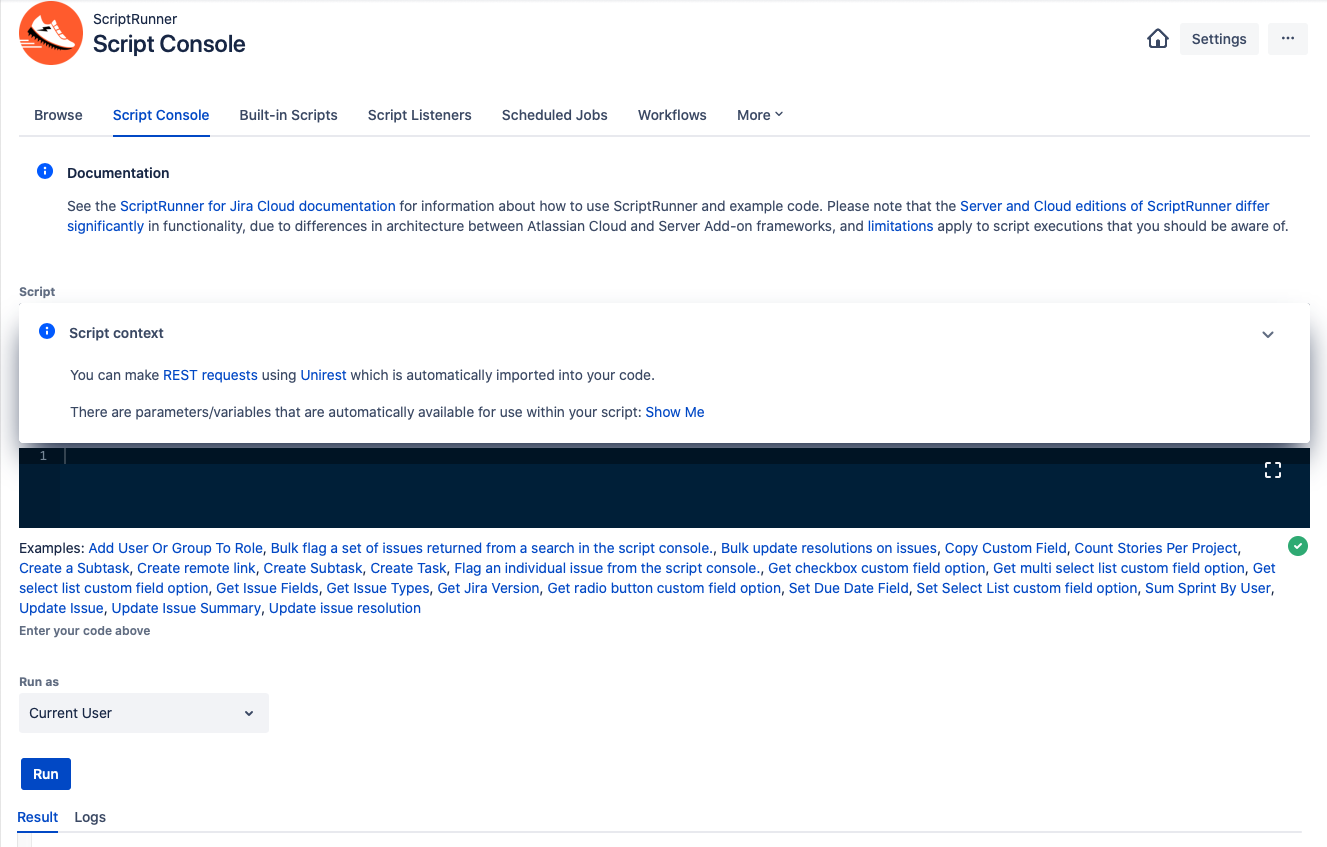The height and width of the screenshot is (847, 1327).
Task: Click the ScriptRunner sneaker logo
Action: click(x=51, y=34)
